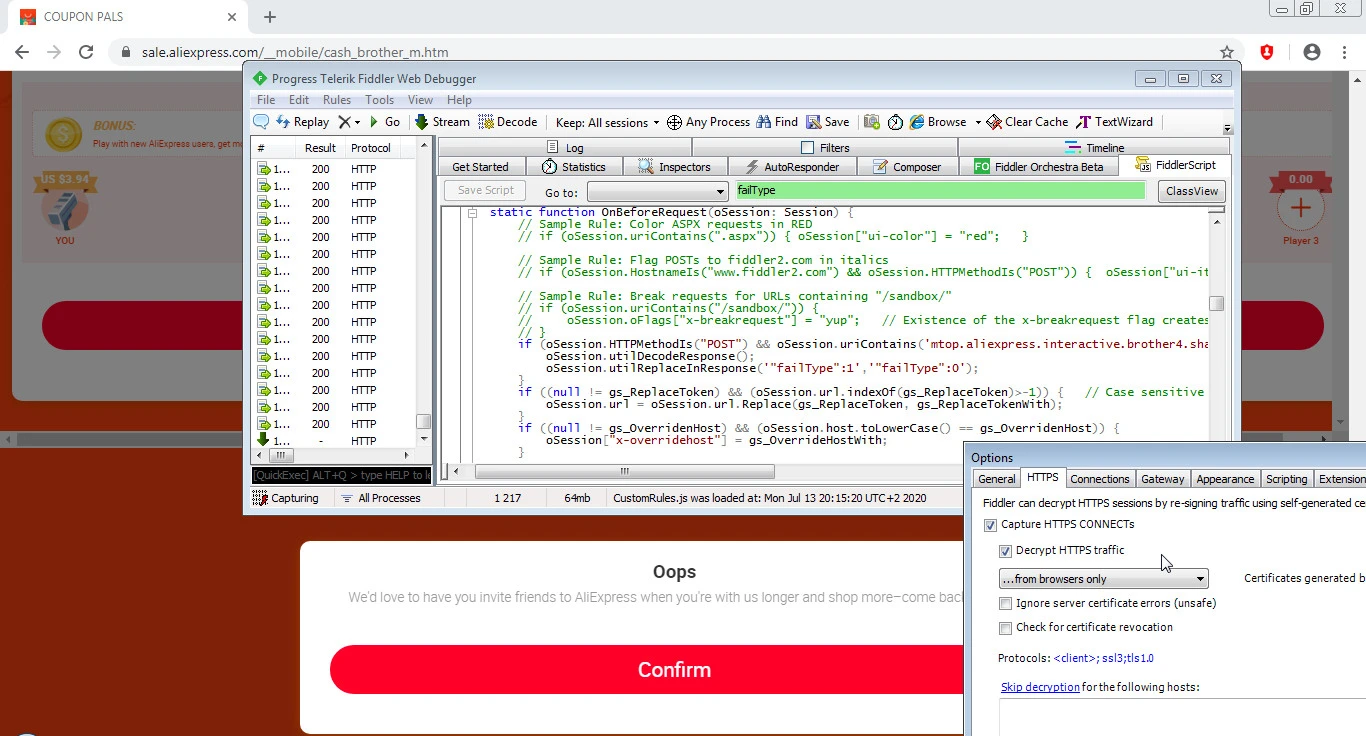
Task: Switch to the Timeline tab
Action: (x=1094, y=147)
